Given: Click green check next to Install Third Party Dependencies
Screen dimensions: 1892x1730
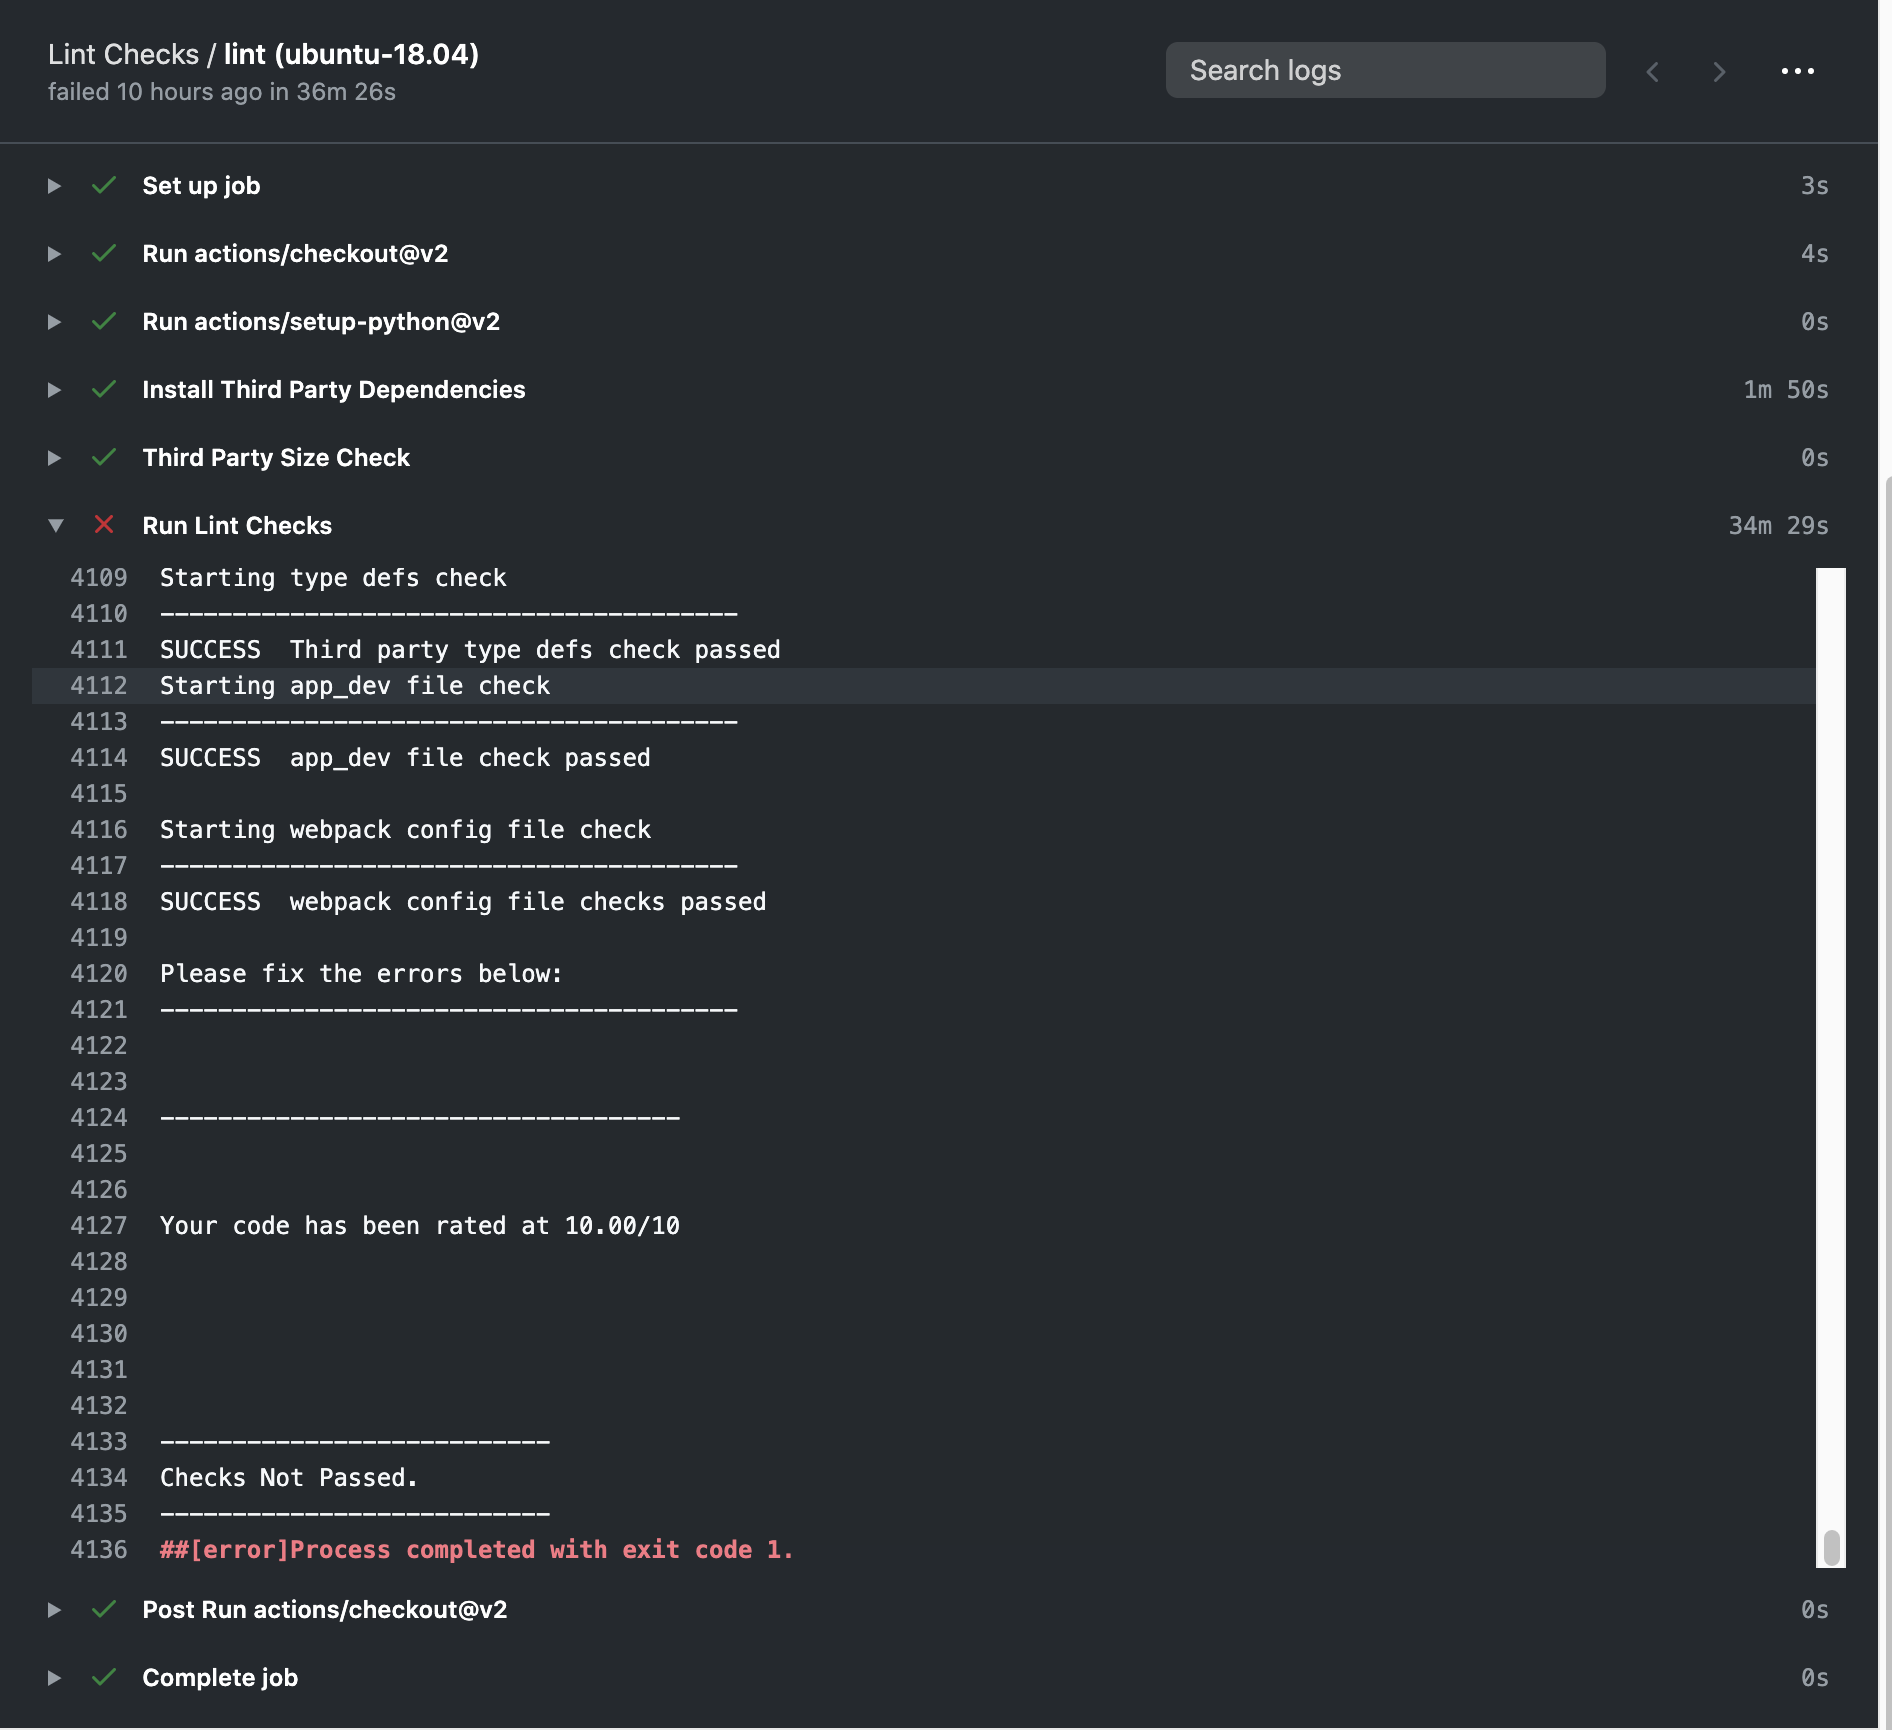Looking at the screenshot, I should coord(104,389).
